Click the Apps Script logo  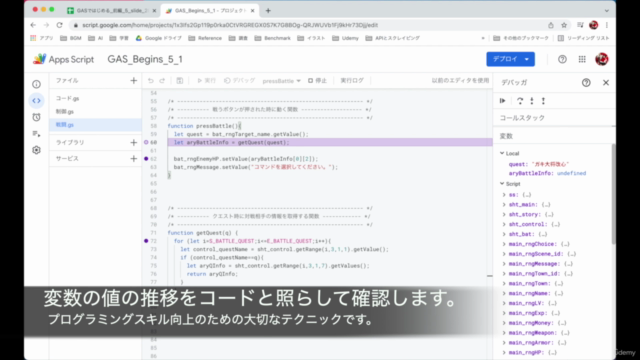pyautogui.click(x=63, y=59)
